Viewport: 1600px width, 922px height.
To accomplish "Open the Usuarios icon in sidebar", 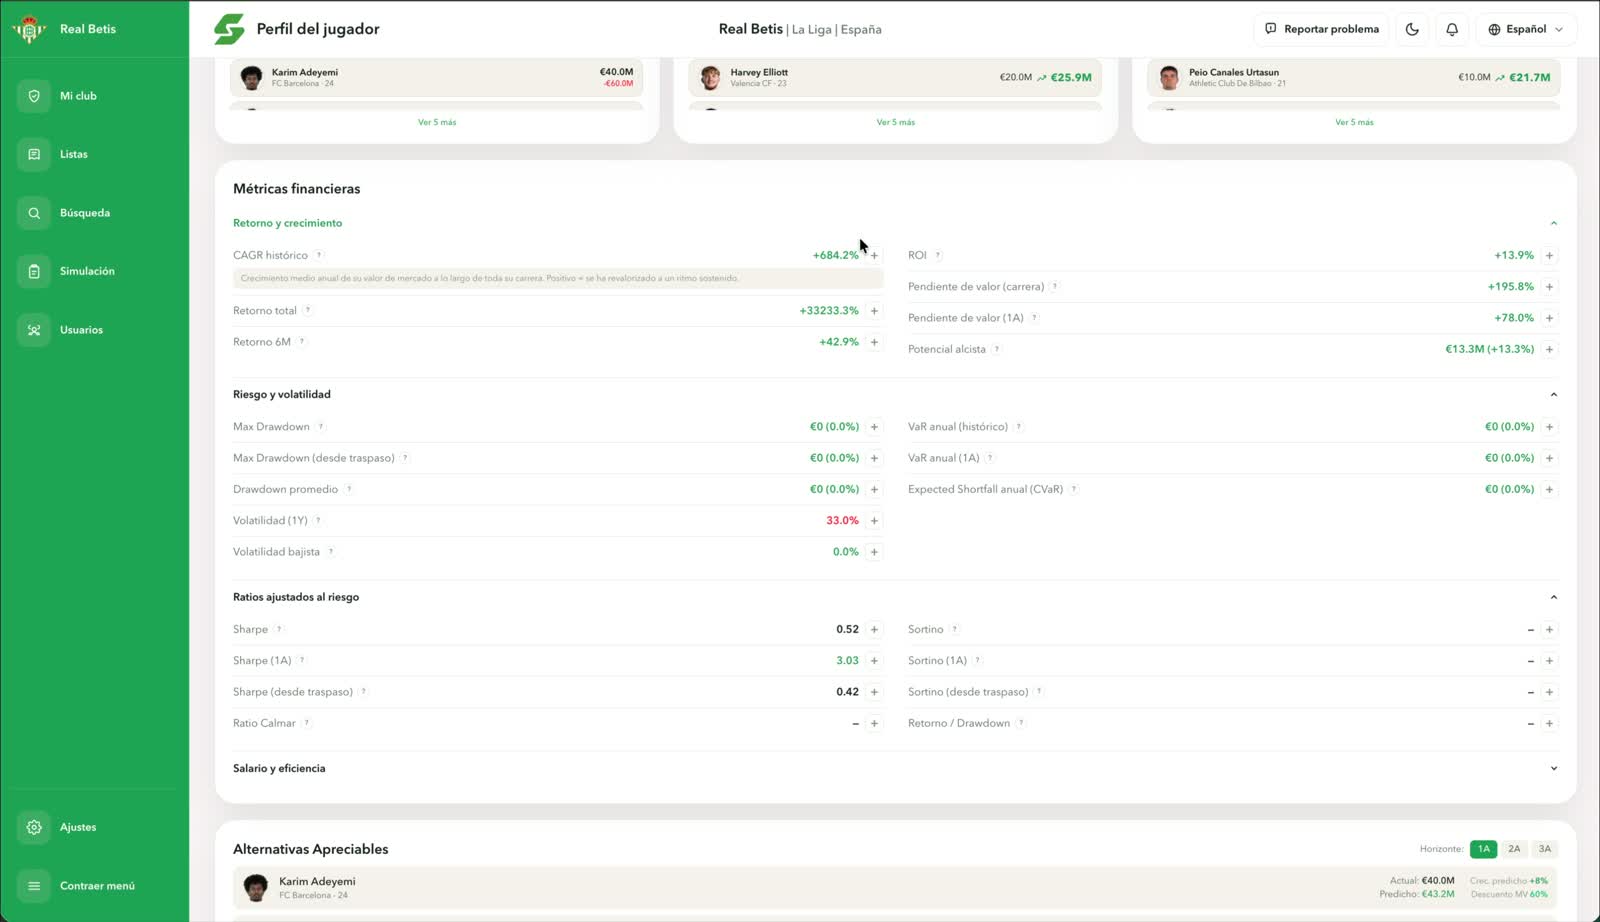I will (34, 330).
